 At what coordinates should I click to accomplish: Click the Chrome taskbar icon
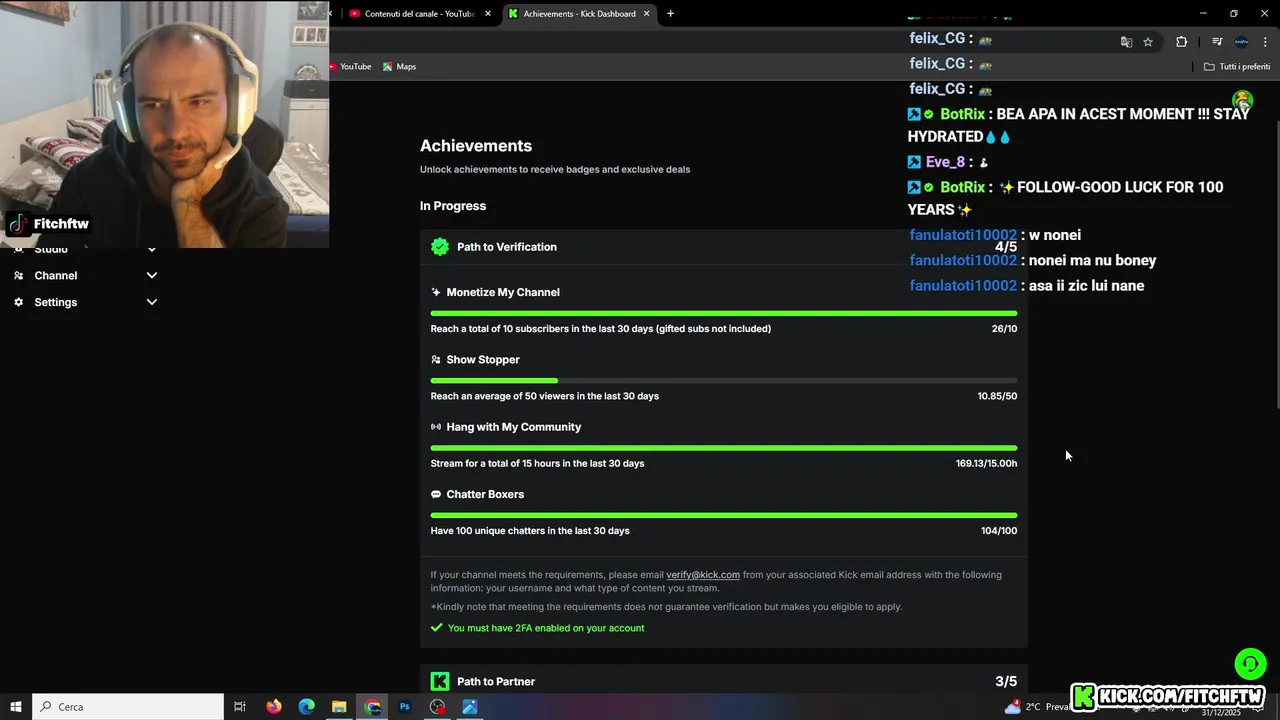click(372, 707)
